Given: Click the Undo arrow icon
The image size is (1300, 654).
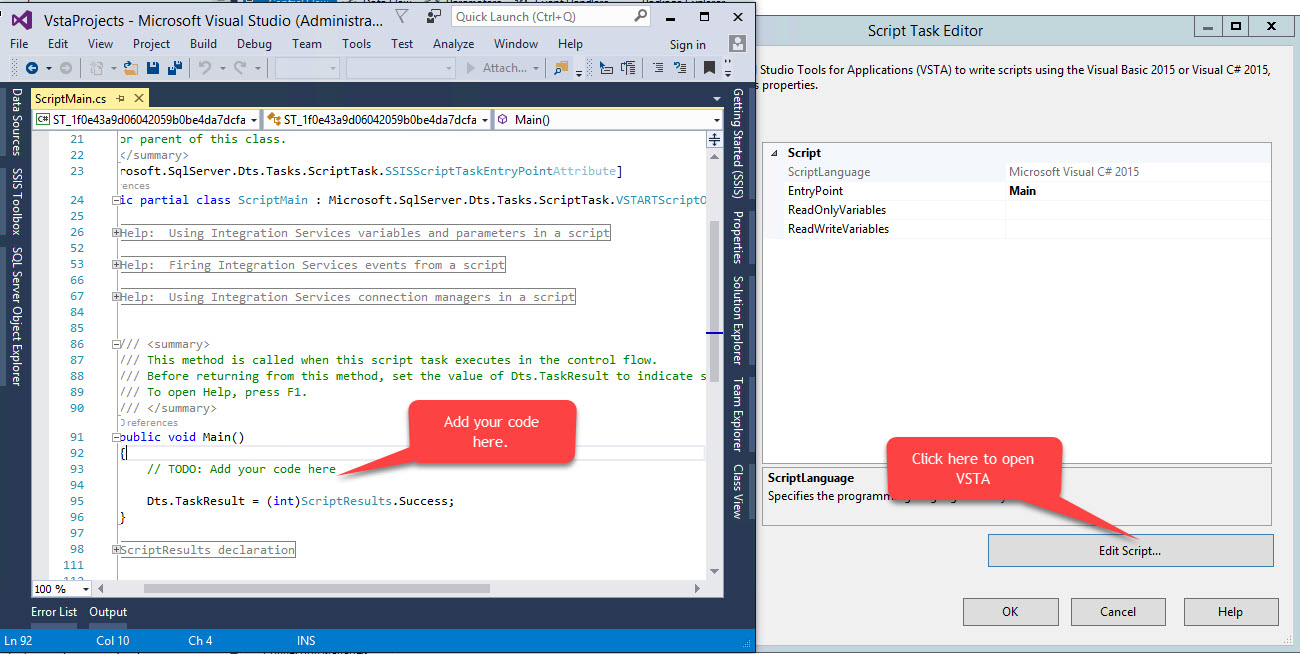Looking at the screenshot, I should point(204,68).
